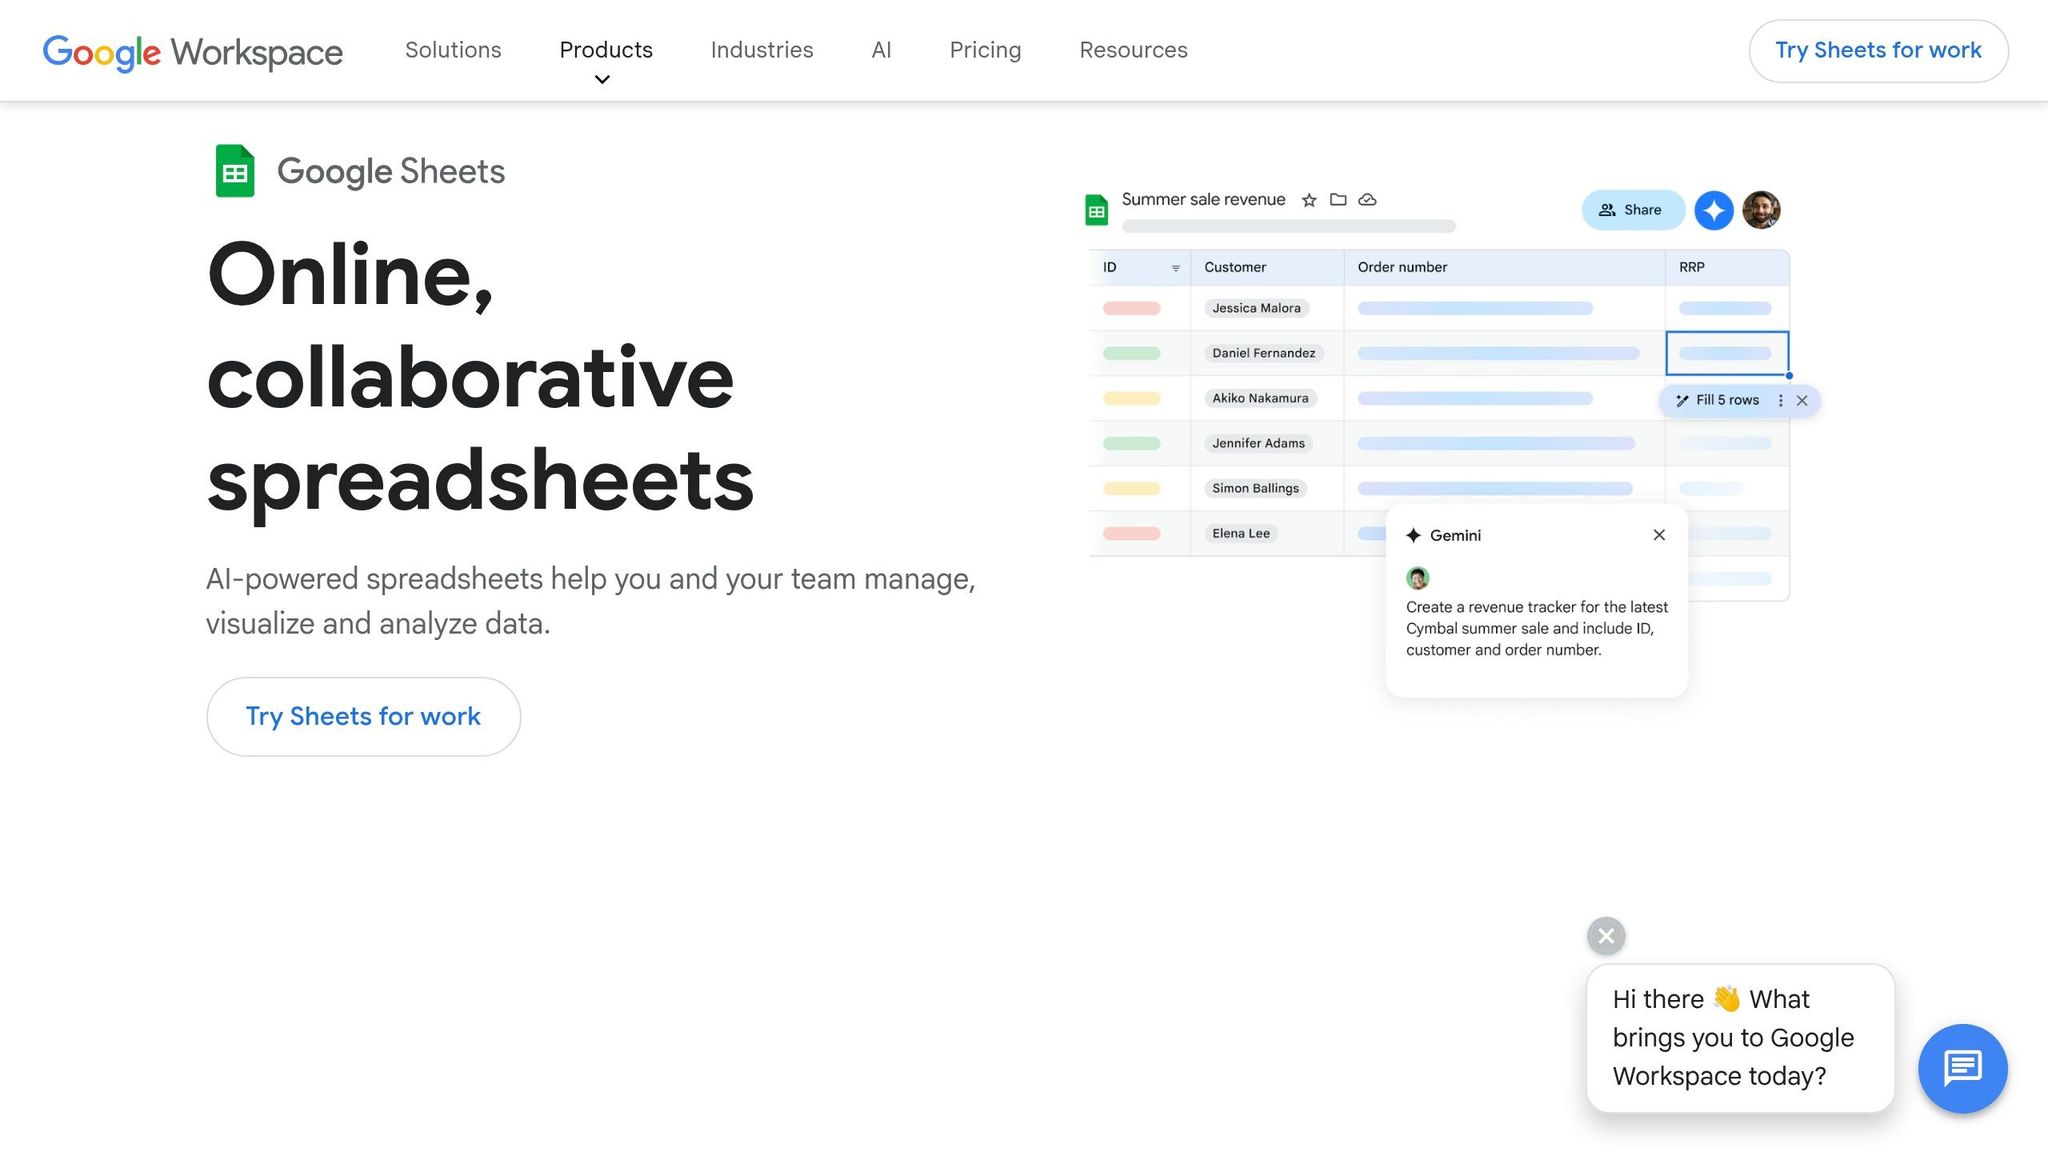Image resolution: width=2048 pixels, height=1152 pixels.
Task: Dismiss the Hi there chat message
Action: point(1605,936)
